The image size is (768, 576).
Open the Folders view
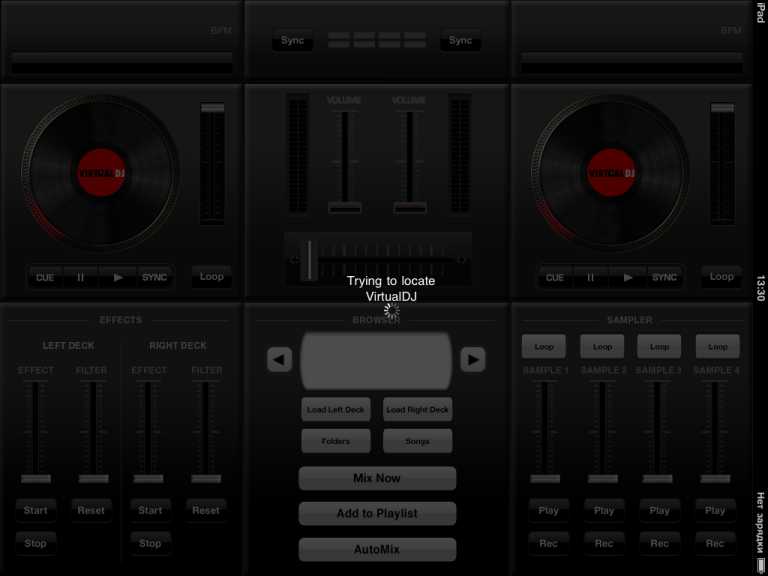pyautogui.click(x=336, y=441)
